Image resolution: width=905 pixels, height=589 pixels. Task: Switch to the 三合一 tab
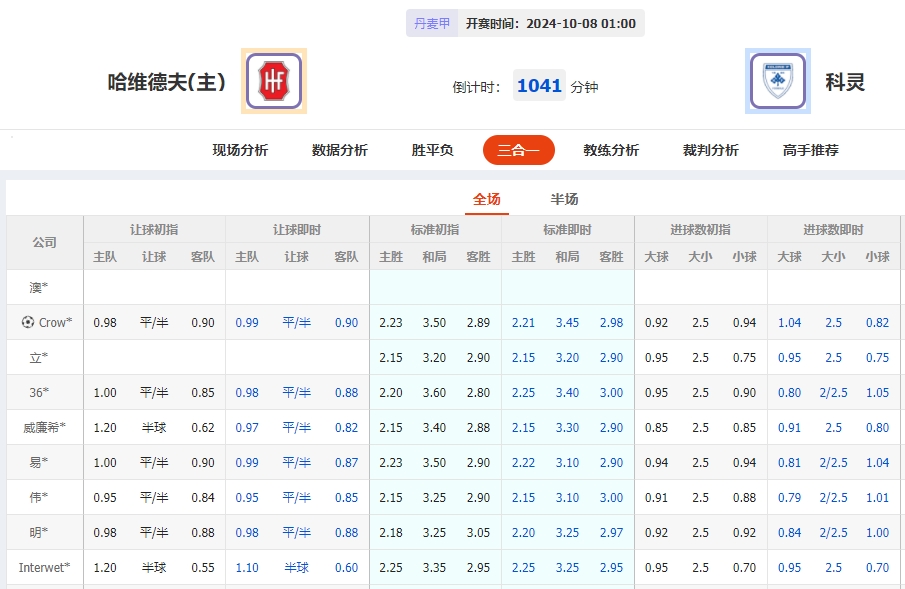coord(518,149)
